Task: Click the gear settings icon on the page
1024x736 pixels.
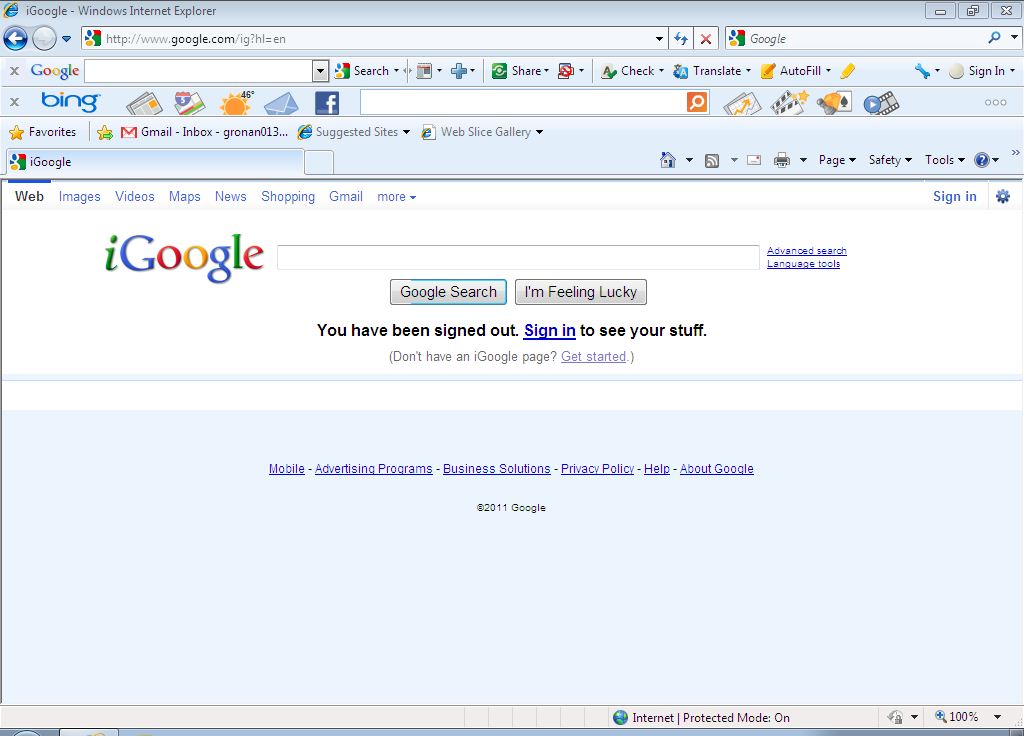Action: (1002, 196)
